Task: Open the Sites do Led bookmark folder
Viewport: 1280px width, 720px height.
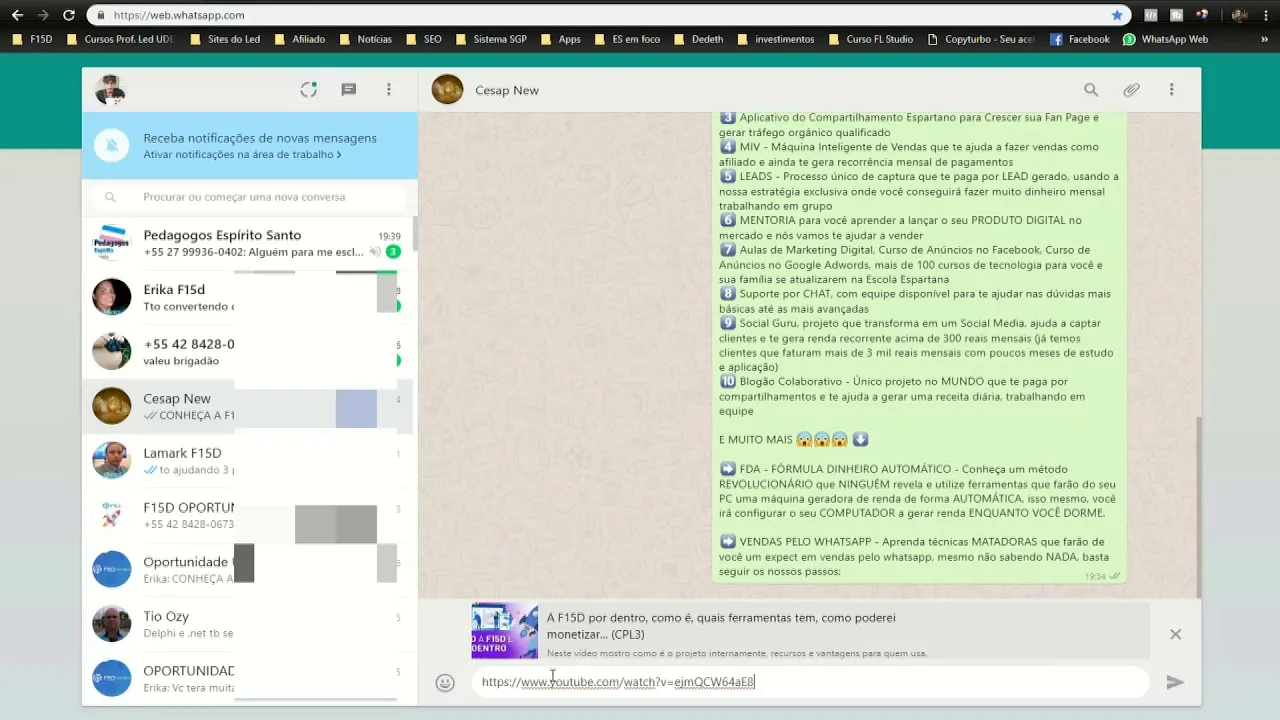Action: 224,39
